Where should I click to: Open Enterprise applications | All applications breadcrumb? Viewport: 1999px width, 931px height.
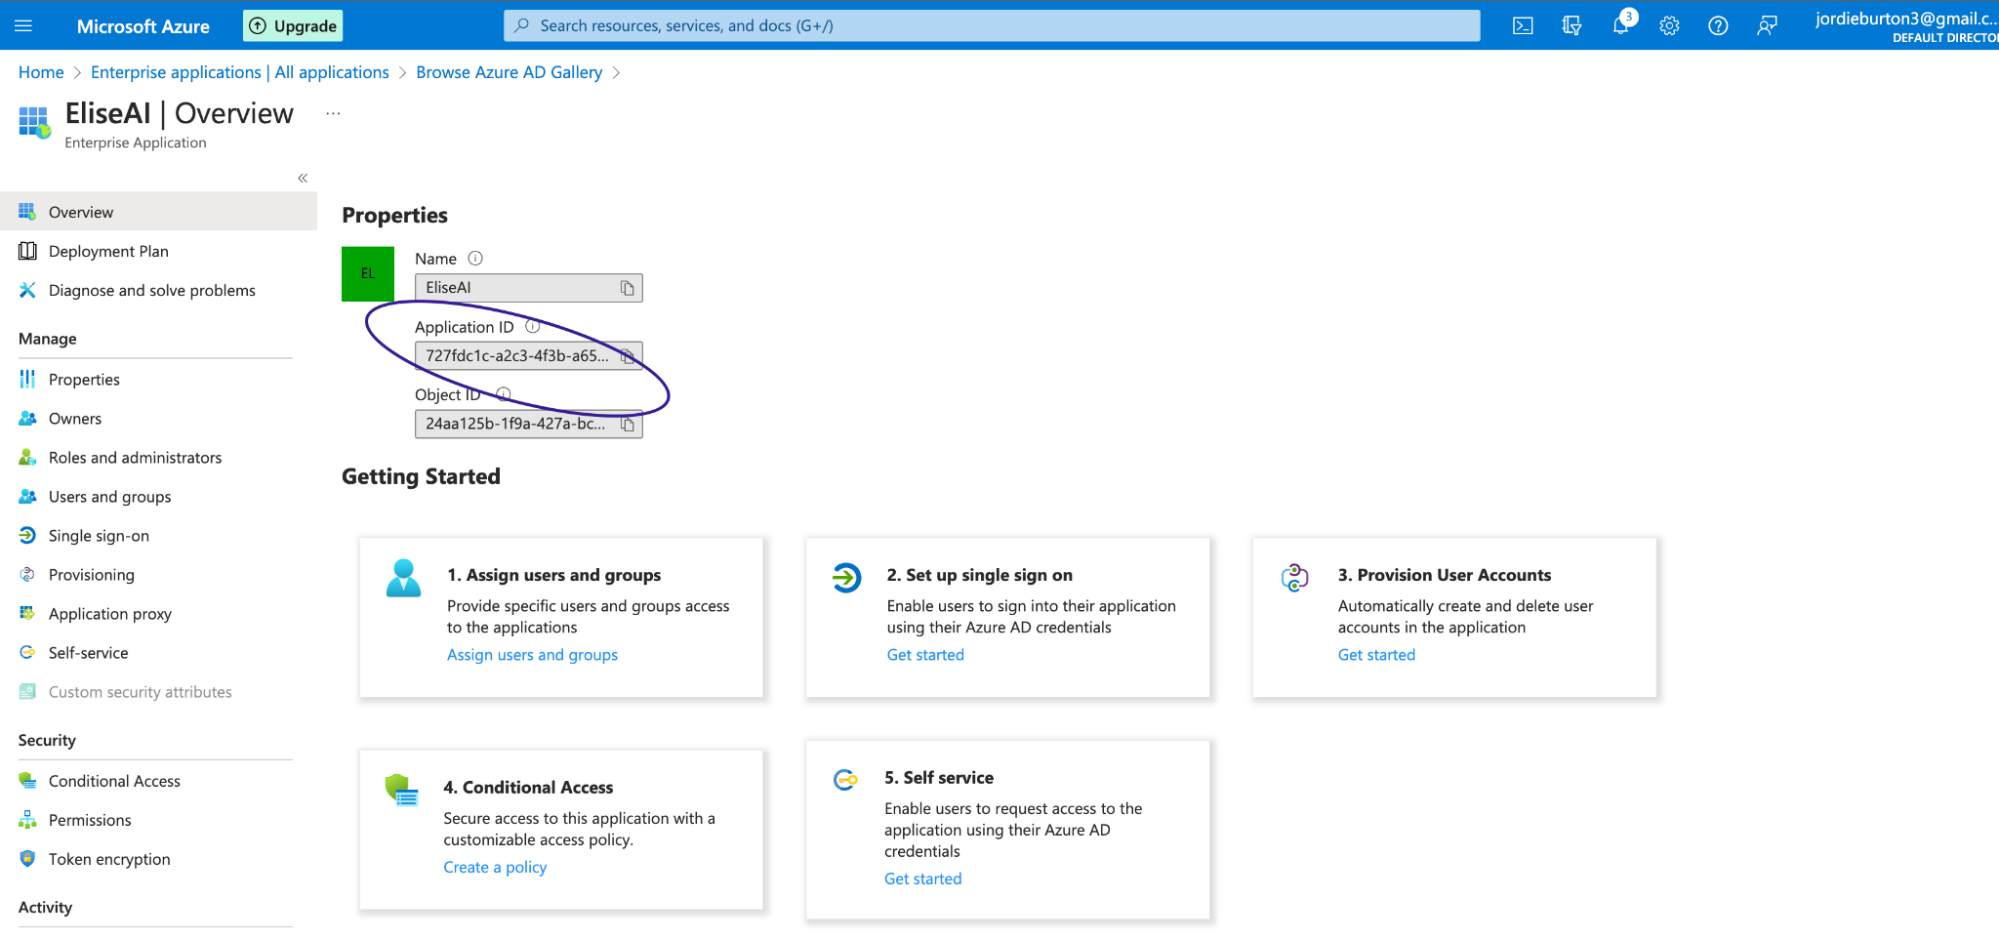(240, 72)
